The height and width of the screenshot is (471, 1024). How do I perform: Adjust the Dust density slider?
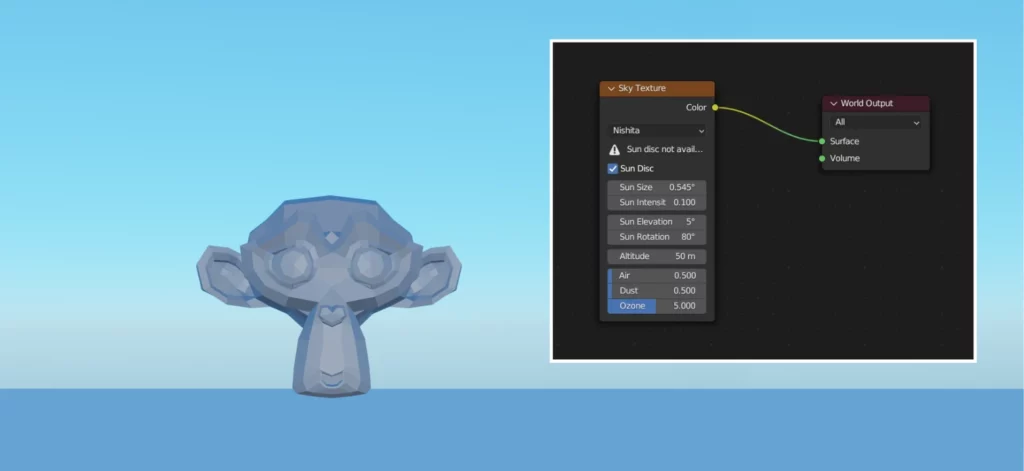click(657, 291)
